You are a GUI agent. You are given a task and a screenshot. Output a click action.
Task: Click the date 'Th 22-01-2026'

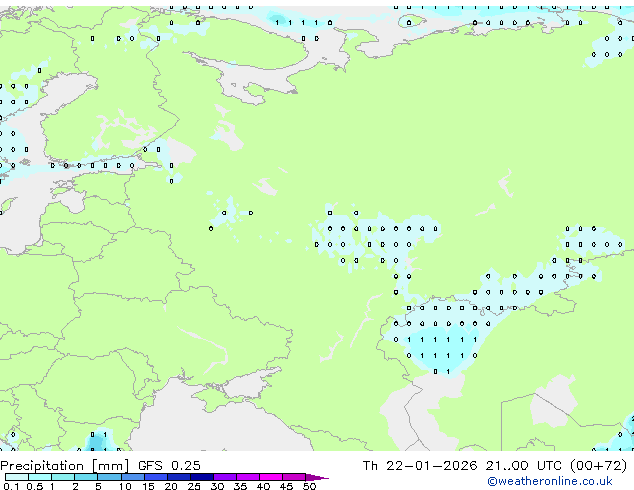420,466
